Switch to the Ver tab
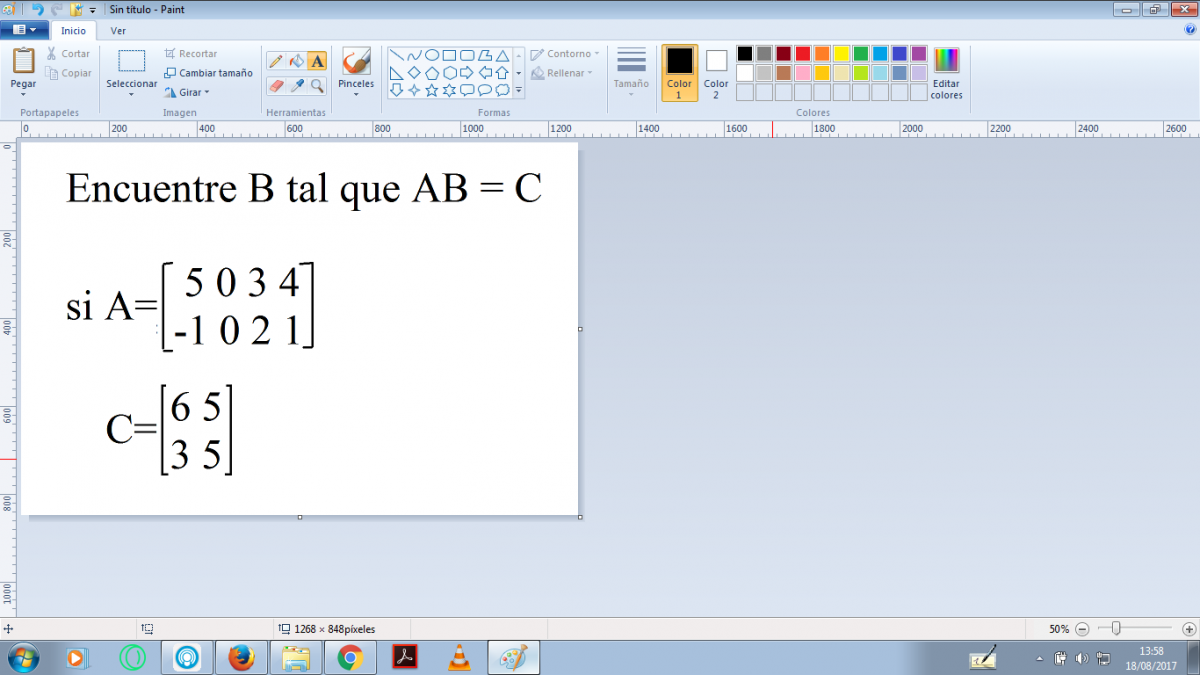The height and width of the screenshot is (675, 1200). (118, 30)
